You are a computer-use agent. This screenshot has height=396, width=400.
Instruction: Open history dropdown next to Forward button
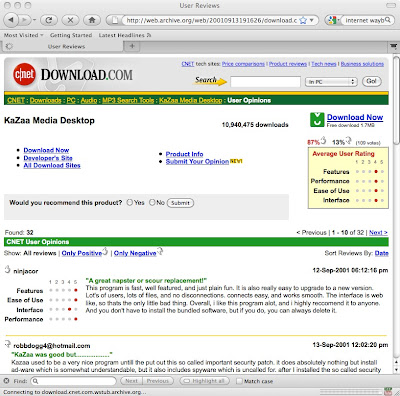coord(34,20)
